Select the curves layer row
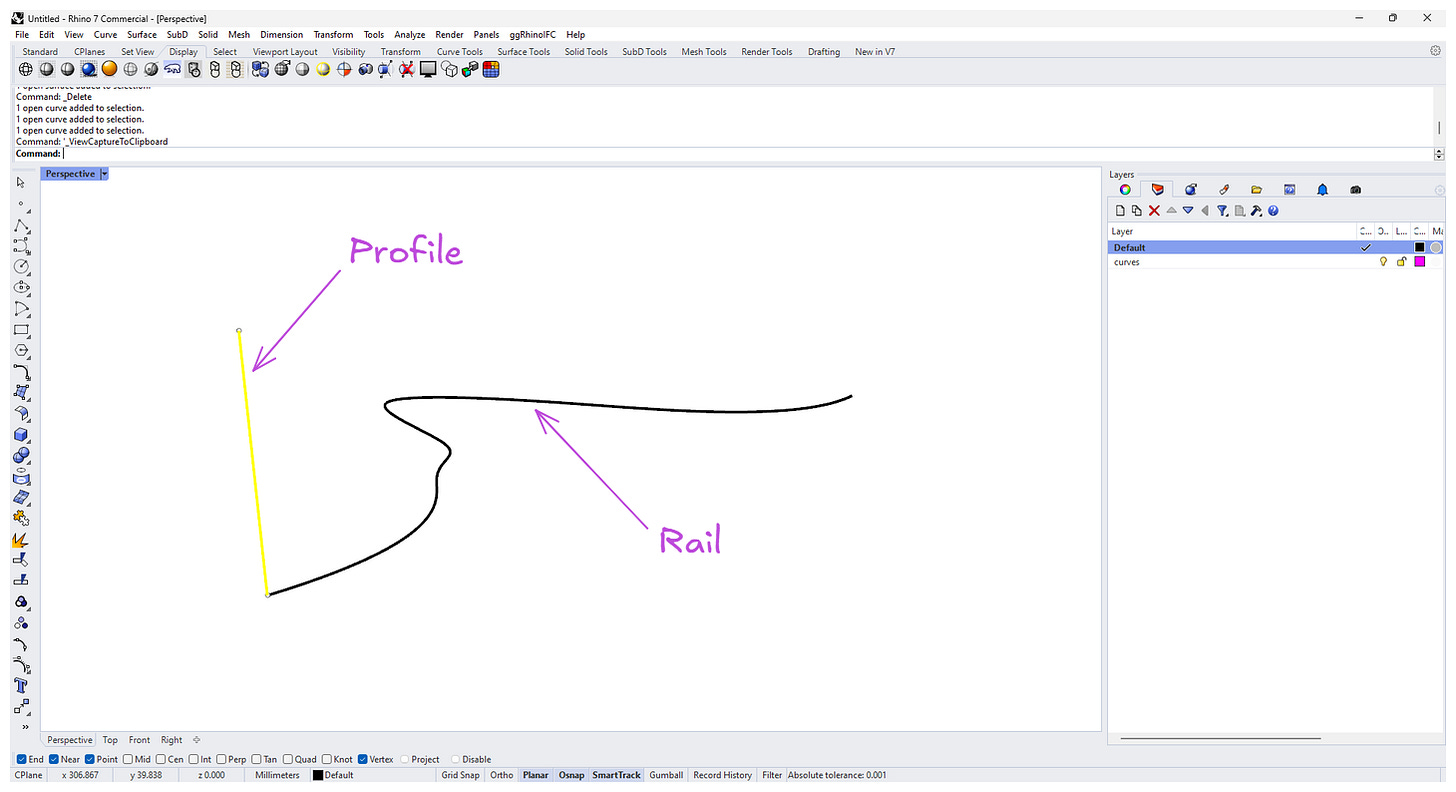 (x=1276, y=262)
